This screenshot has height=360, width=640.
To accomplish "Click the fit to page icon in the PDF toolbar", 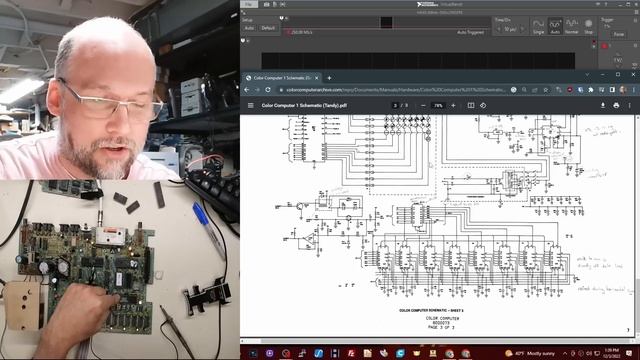I will pyautogui.click(x=471, y=105).
